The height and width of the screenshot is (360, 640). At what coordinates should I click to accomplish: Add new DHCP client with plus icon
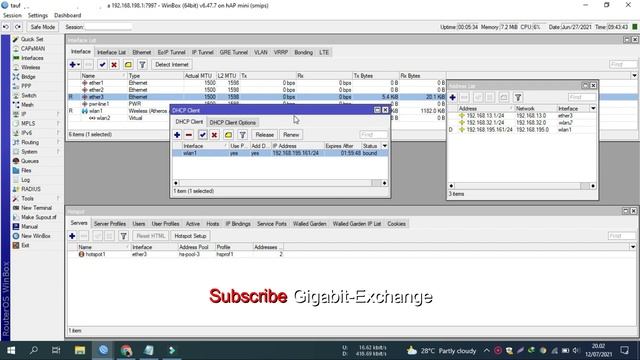click(177, 135)
